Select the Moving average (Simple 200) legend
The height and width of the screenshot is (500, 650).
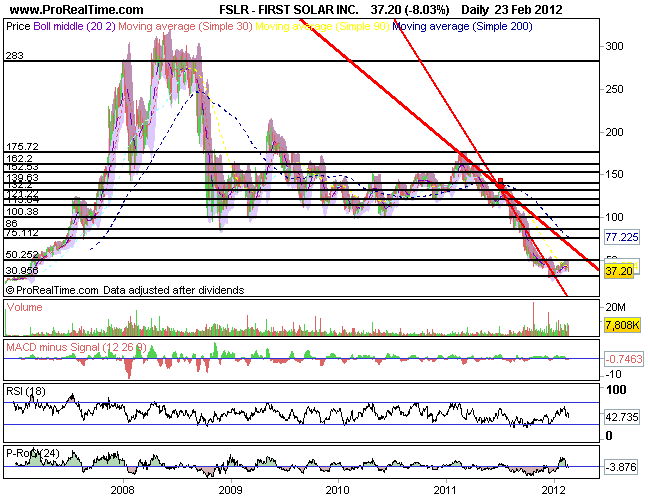coord(462,26)
